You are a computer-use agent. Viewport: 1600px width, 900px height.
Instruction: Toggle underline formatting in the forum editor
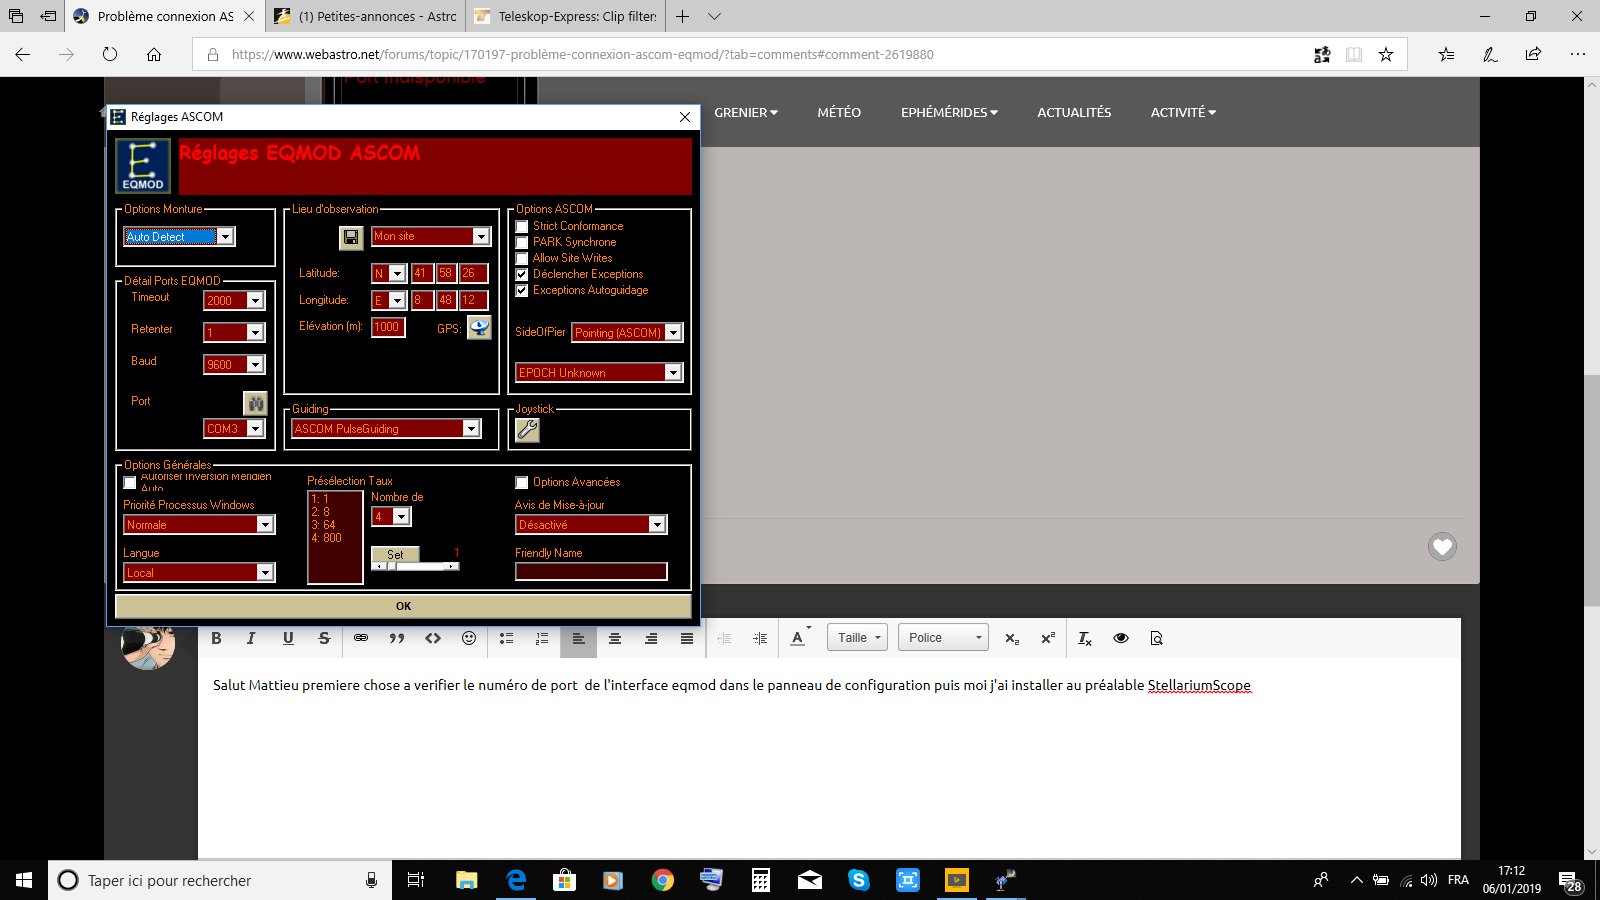(288, 638)
